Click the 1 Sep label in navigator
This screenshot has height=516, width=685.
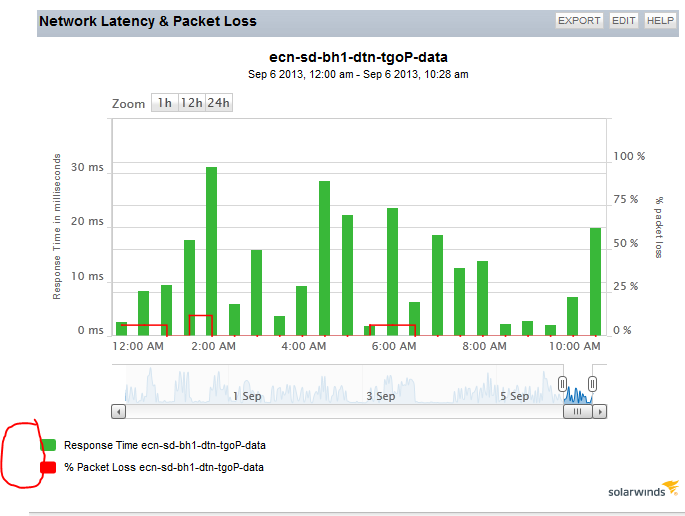(x=247, y=396)
